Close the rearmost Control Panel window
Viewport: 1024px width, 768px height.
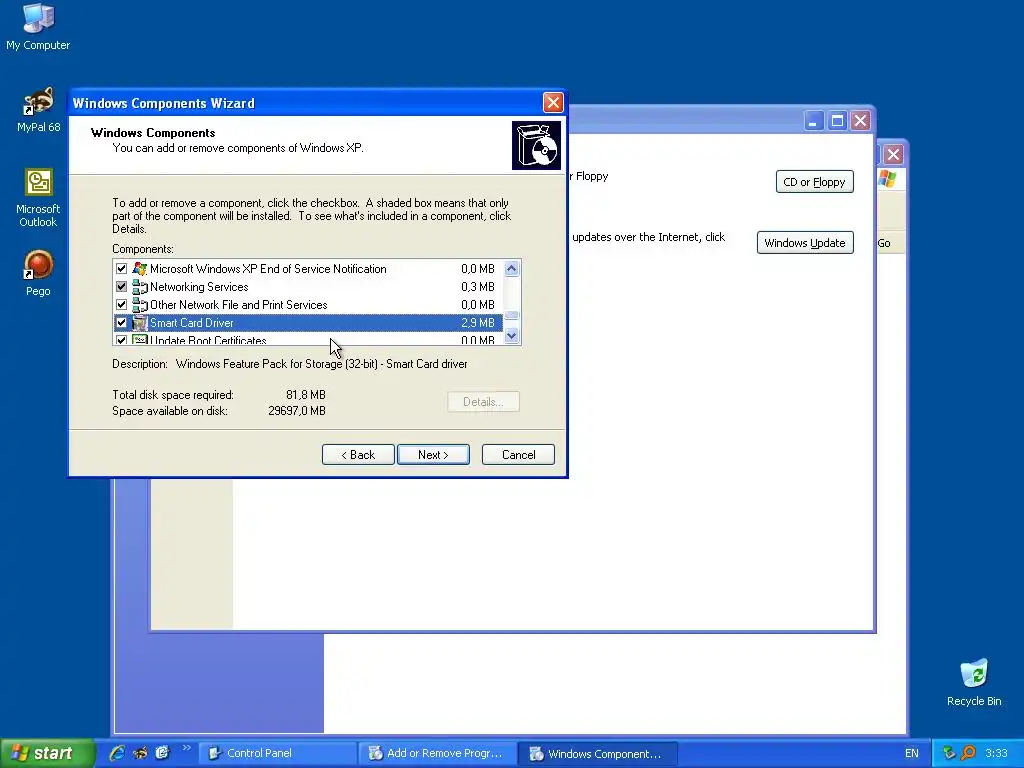coord(893,155)
